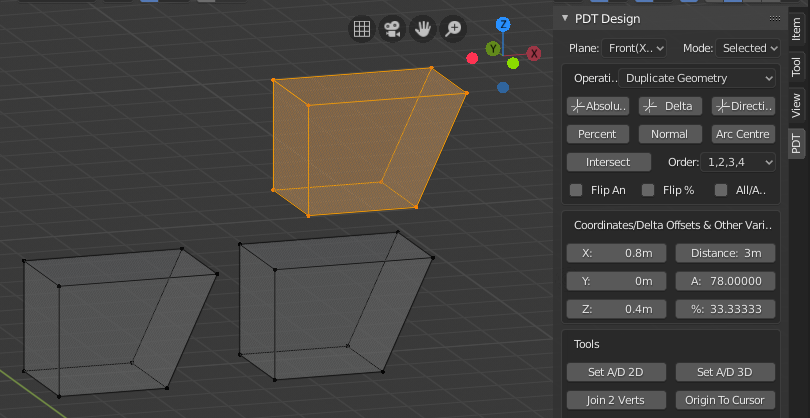Click the blue Z axis gizmo ball
Screen dimensions: 810x418
(x=504, y=24)
